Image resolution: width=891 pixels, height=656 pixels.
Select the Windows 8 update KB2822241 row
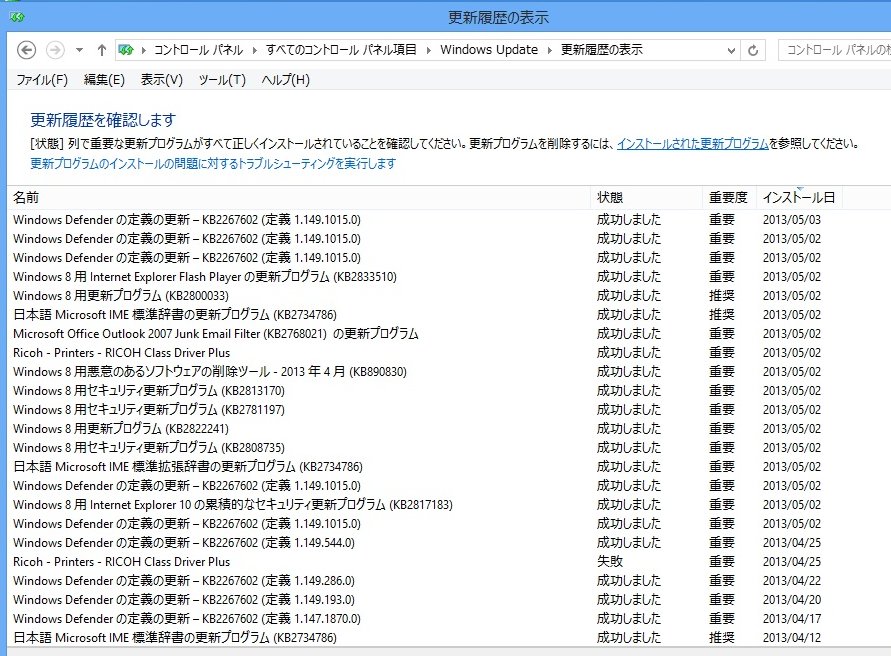[x=426, y=429]
